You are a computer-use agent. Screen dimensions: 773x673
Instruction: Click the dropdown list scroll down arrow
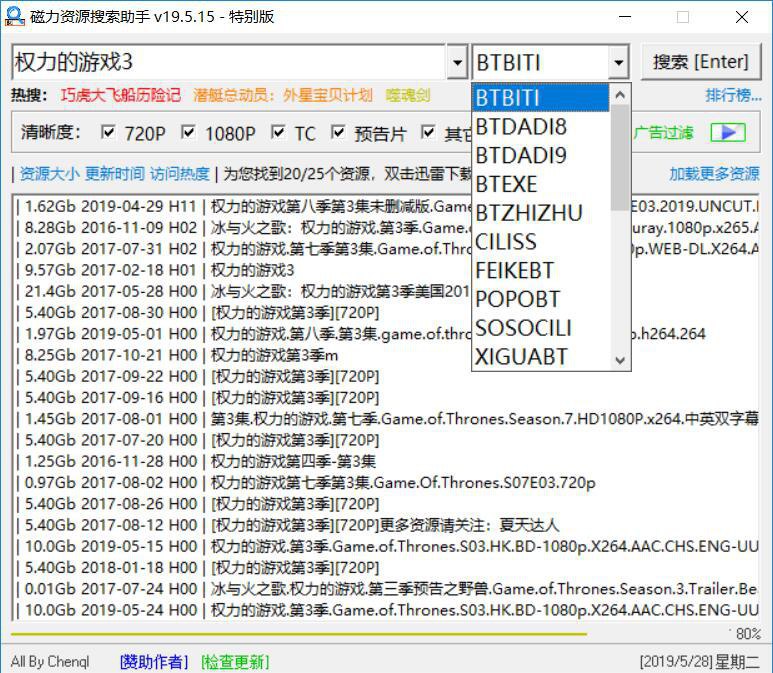[620, 360]
